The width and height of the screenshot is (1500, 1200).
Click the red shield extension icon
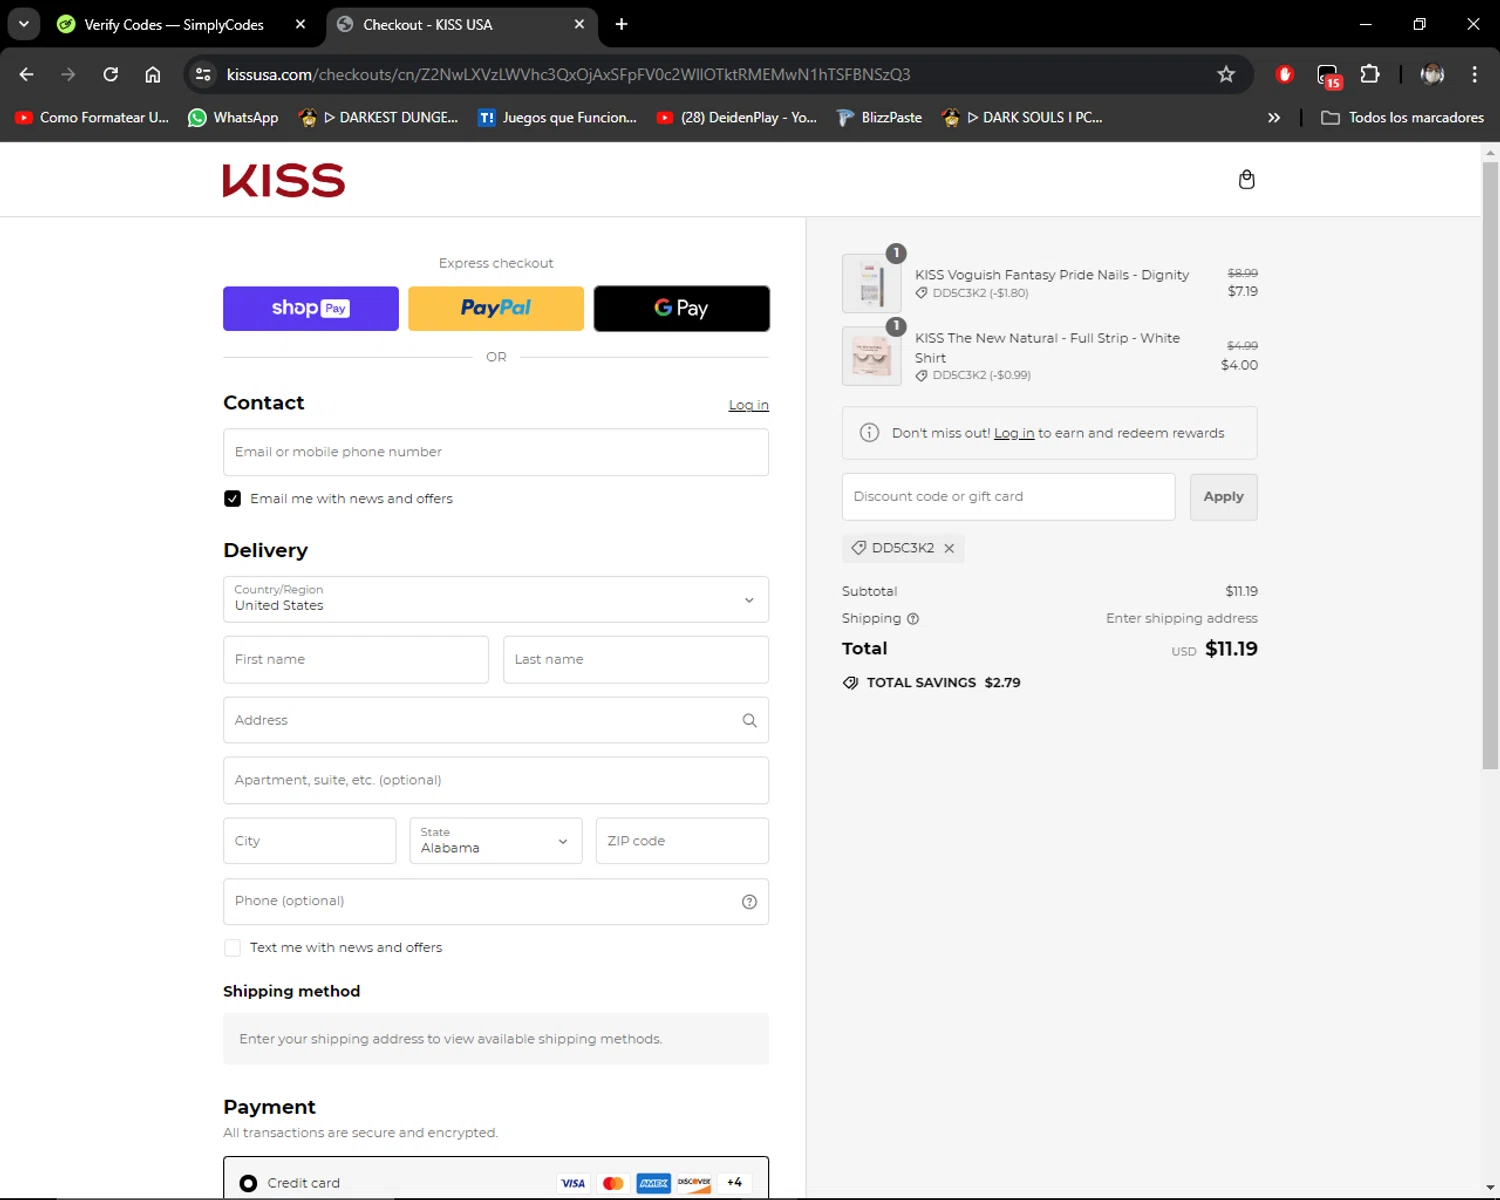1285,74
